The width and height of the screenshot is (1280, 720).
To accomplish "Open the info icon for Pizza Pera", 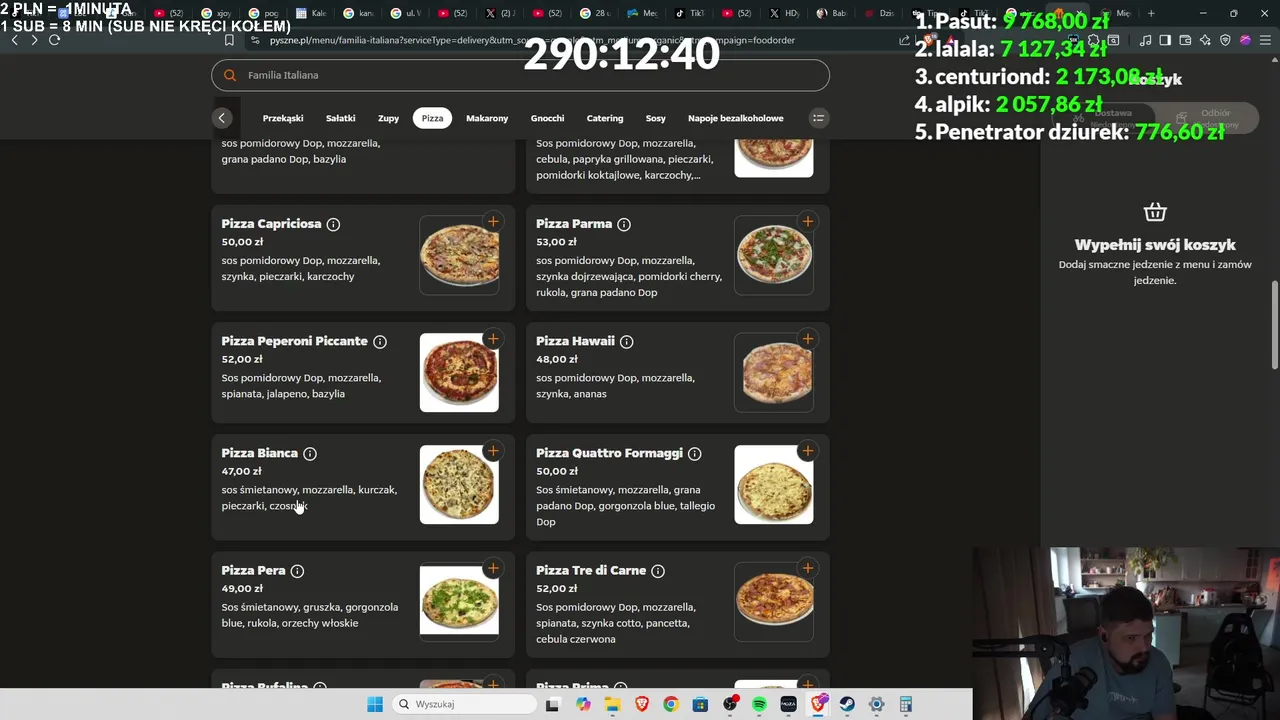I will coord(297,571).
